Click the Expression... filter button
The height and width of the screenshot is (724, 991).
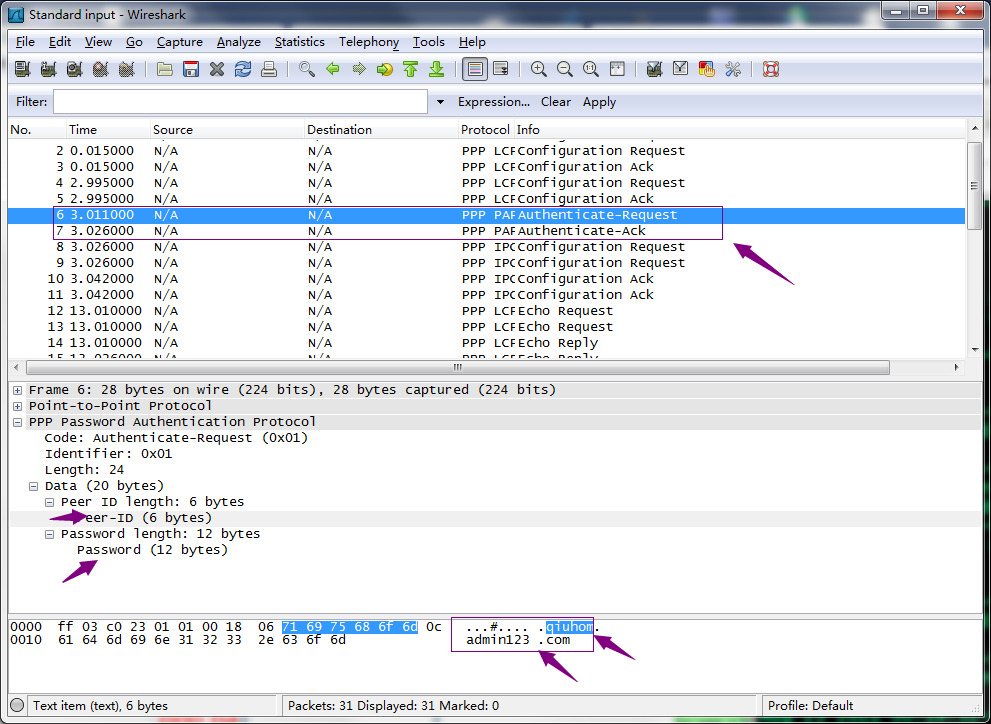[494, 102]
